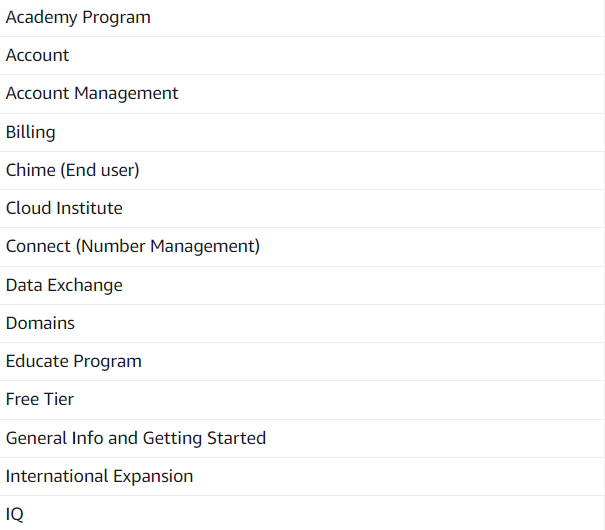Image resolution: width=605 pixels, height=530 pixels.
Task: Click the row labeled Billing
Action: tap(300, 132)
